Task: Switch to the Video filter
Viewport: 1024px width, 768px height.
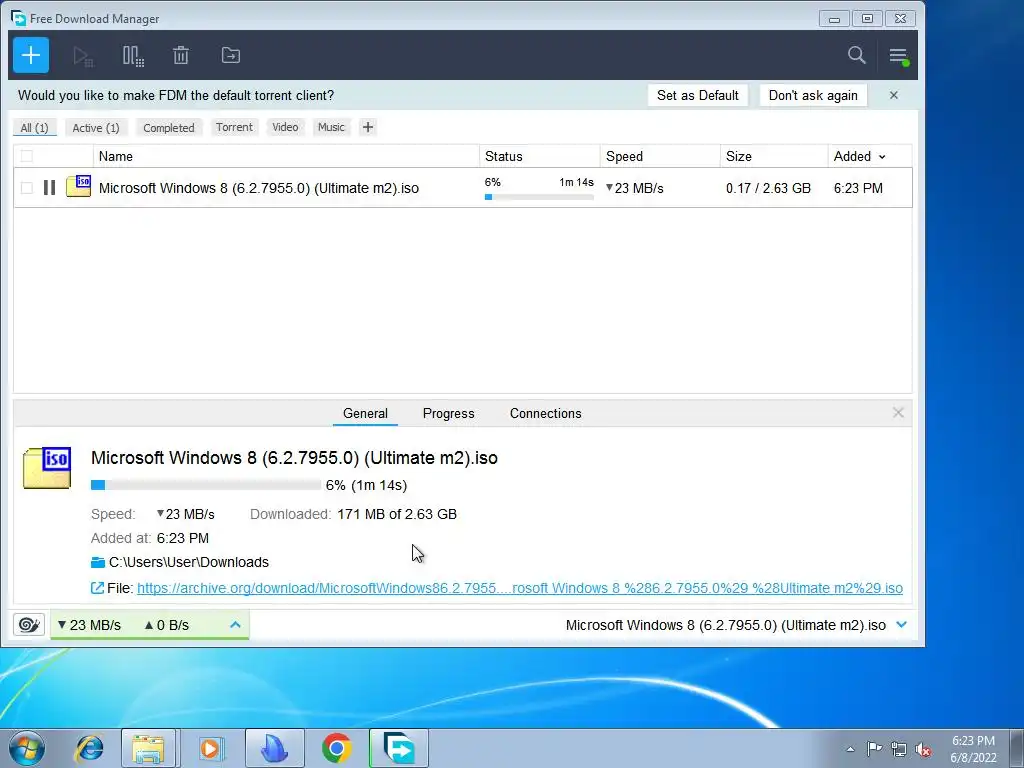Action: [285, 127]
